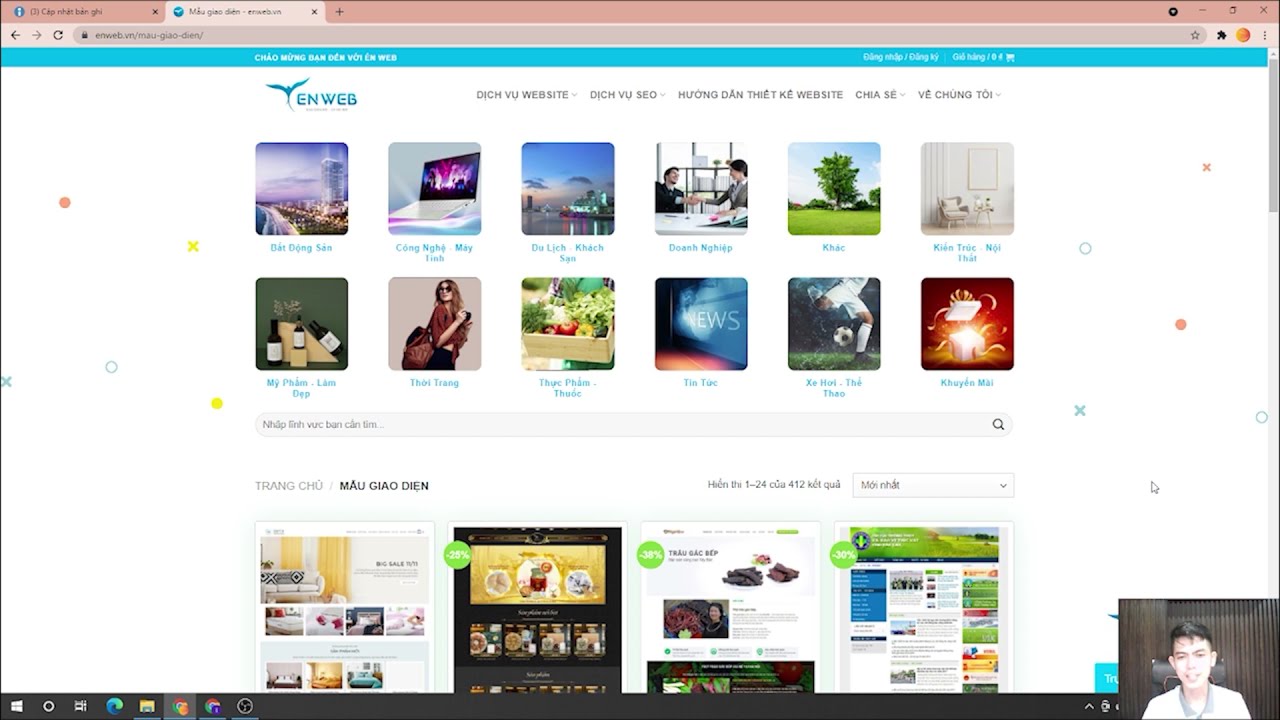
Task: Select the Thực Phẩm - Thuốc vegetables thumbnail
Action: click(568, 324)
